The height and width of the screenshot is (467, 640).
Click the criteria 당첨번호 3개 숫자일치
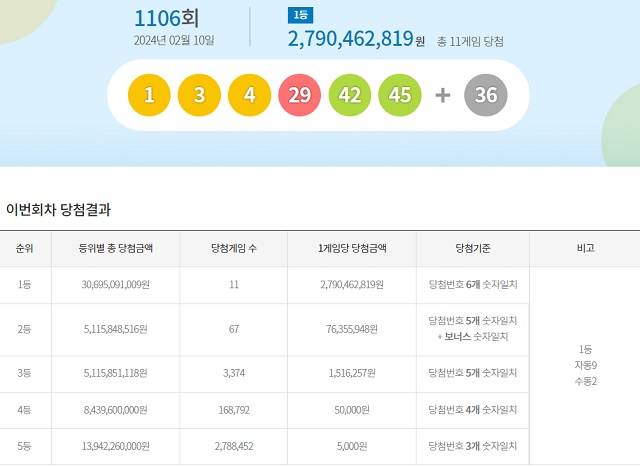473,446
